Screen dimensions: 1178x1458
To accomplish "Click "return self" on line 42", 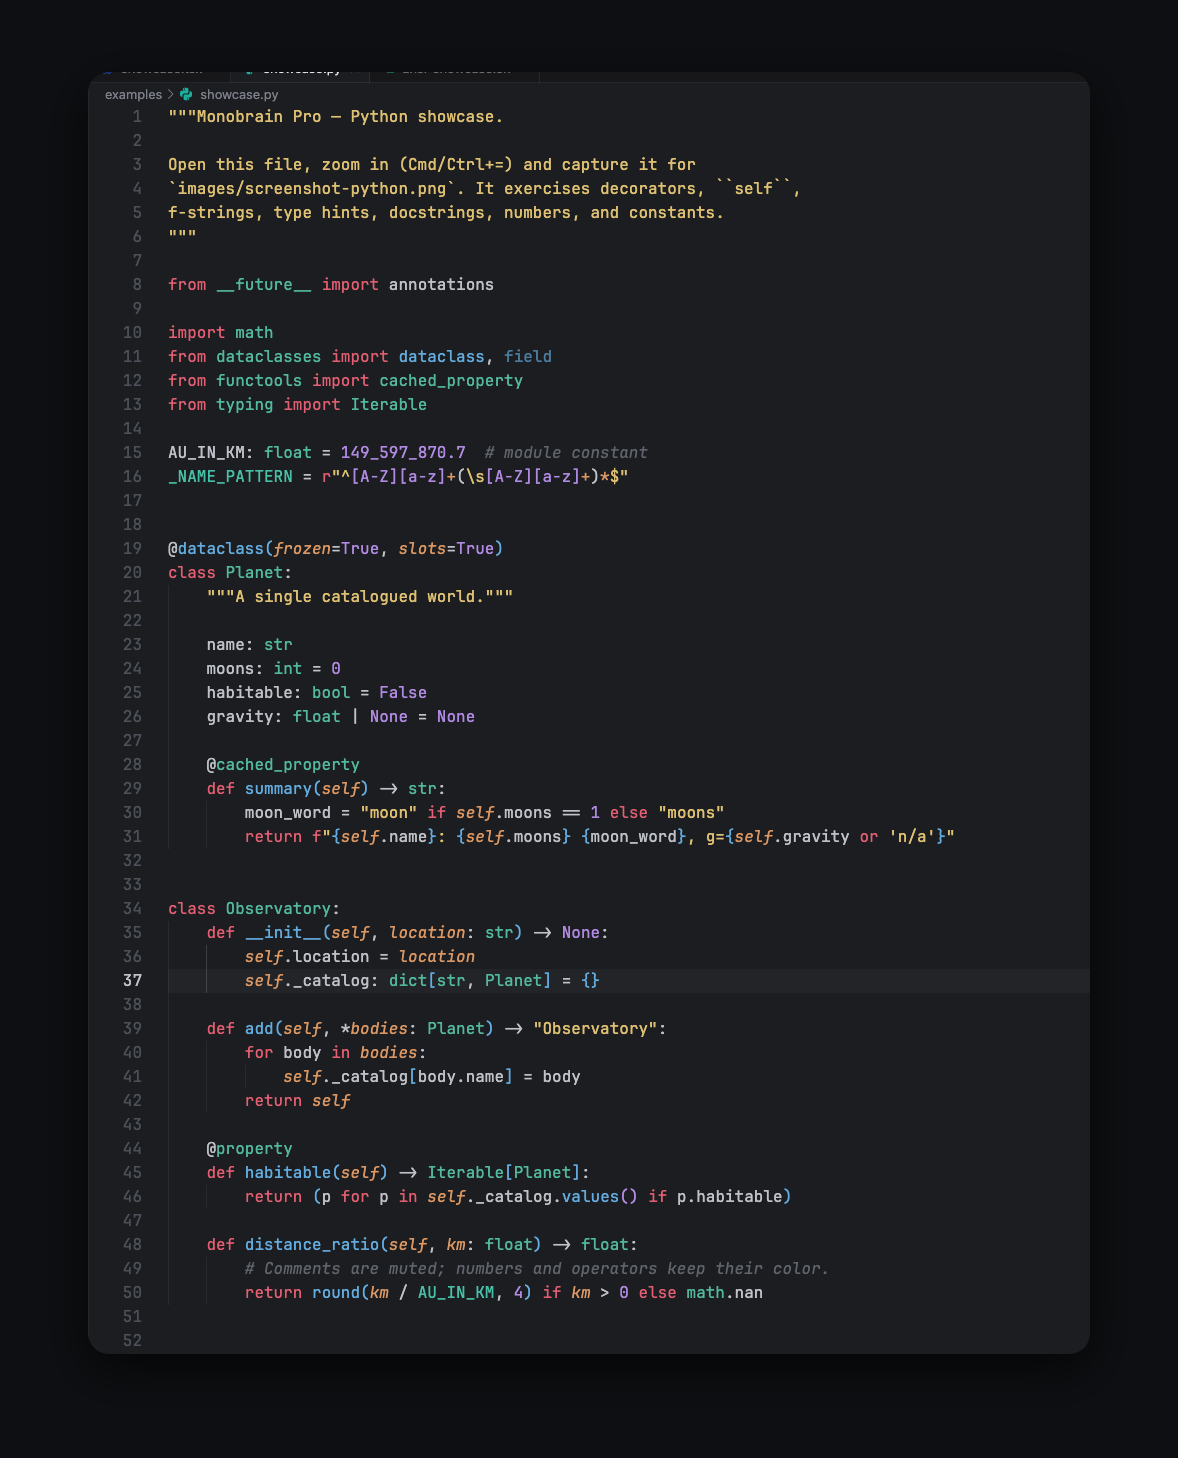I will coord(298,1100).
